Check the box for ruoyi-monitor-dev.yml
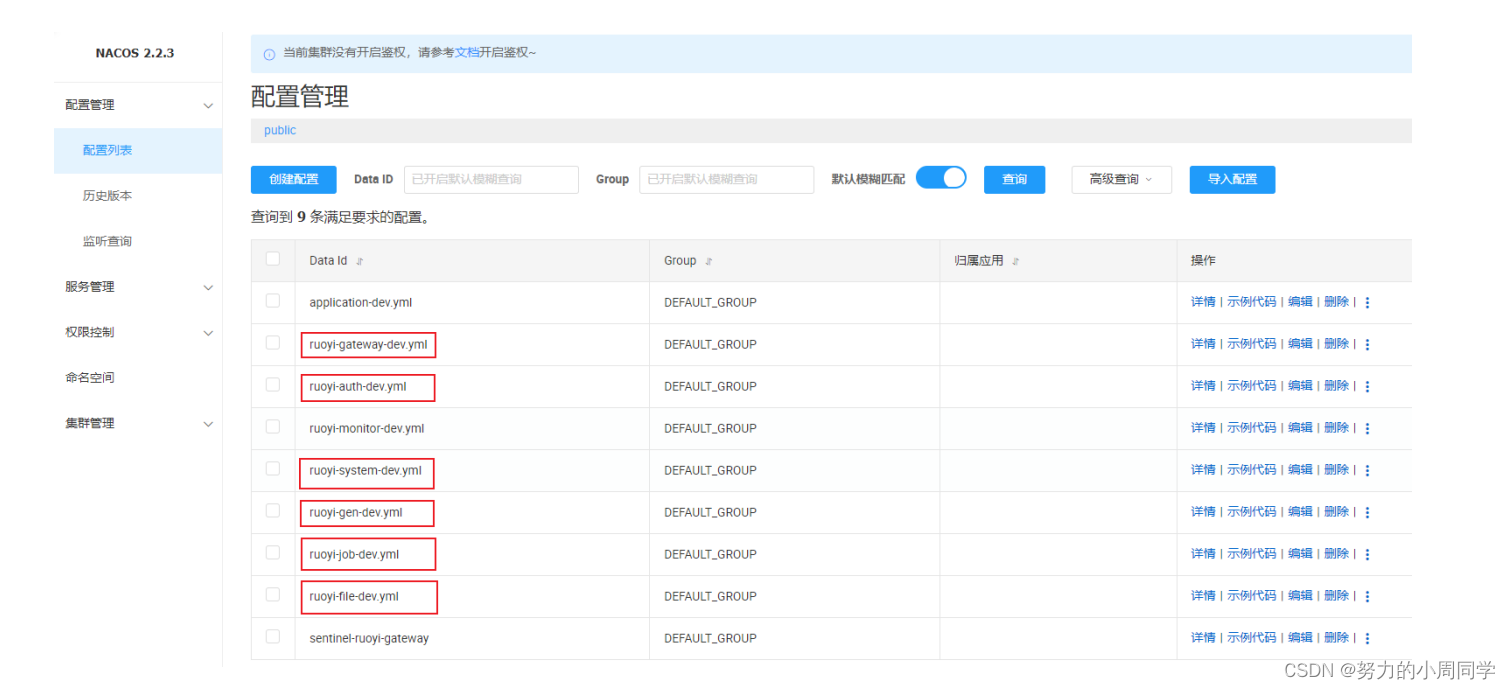 point(273,427)
